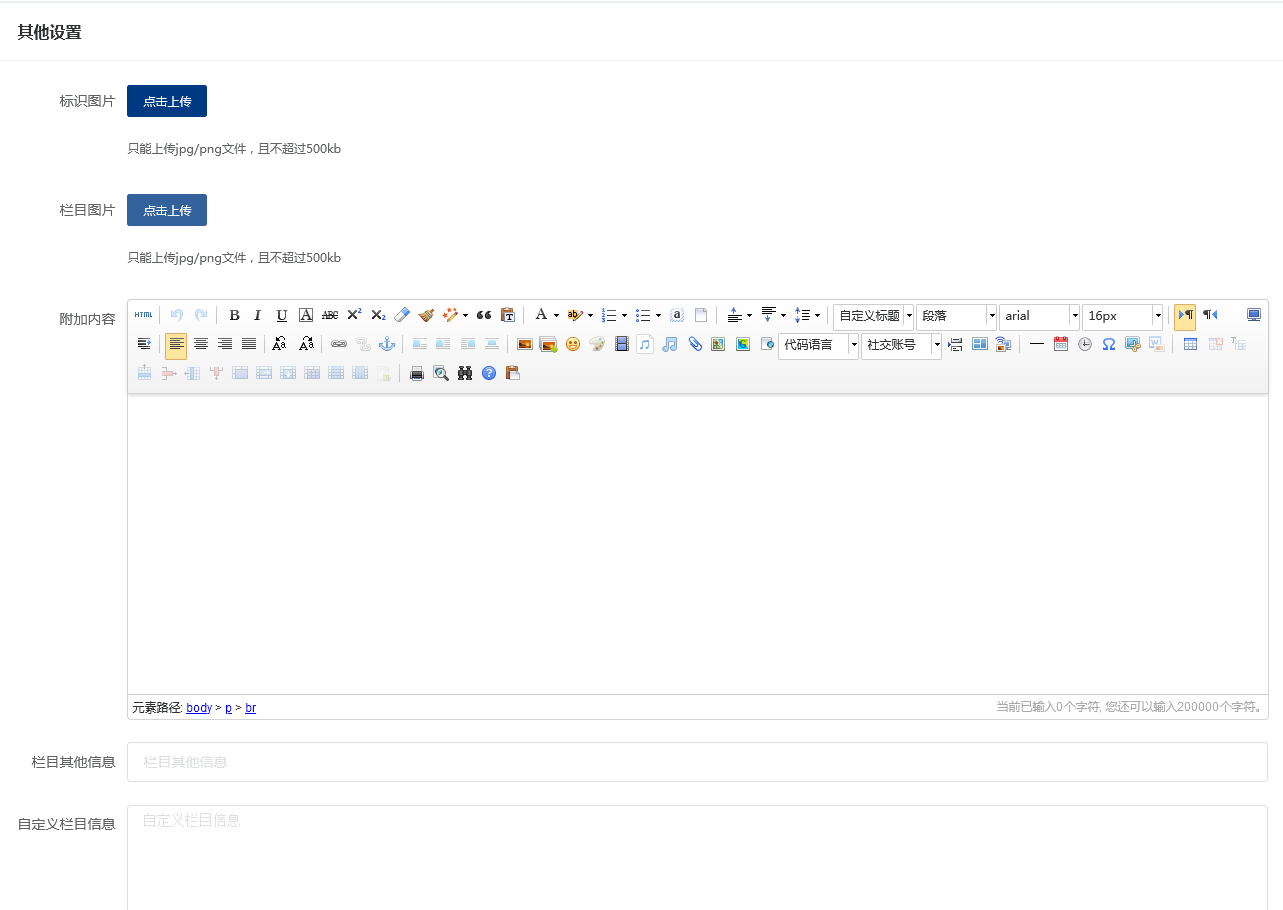Align text right in editor
Image resolution: width=1283 pixels, height=910 pixels.
point(225,344)
